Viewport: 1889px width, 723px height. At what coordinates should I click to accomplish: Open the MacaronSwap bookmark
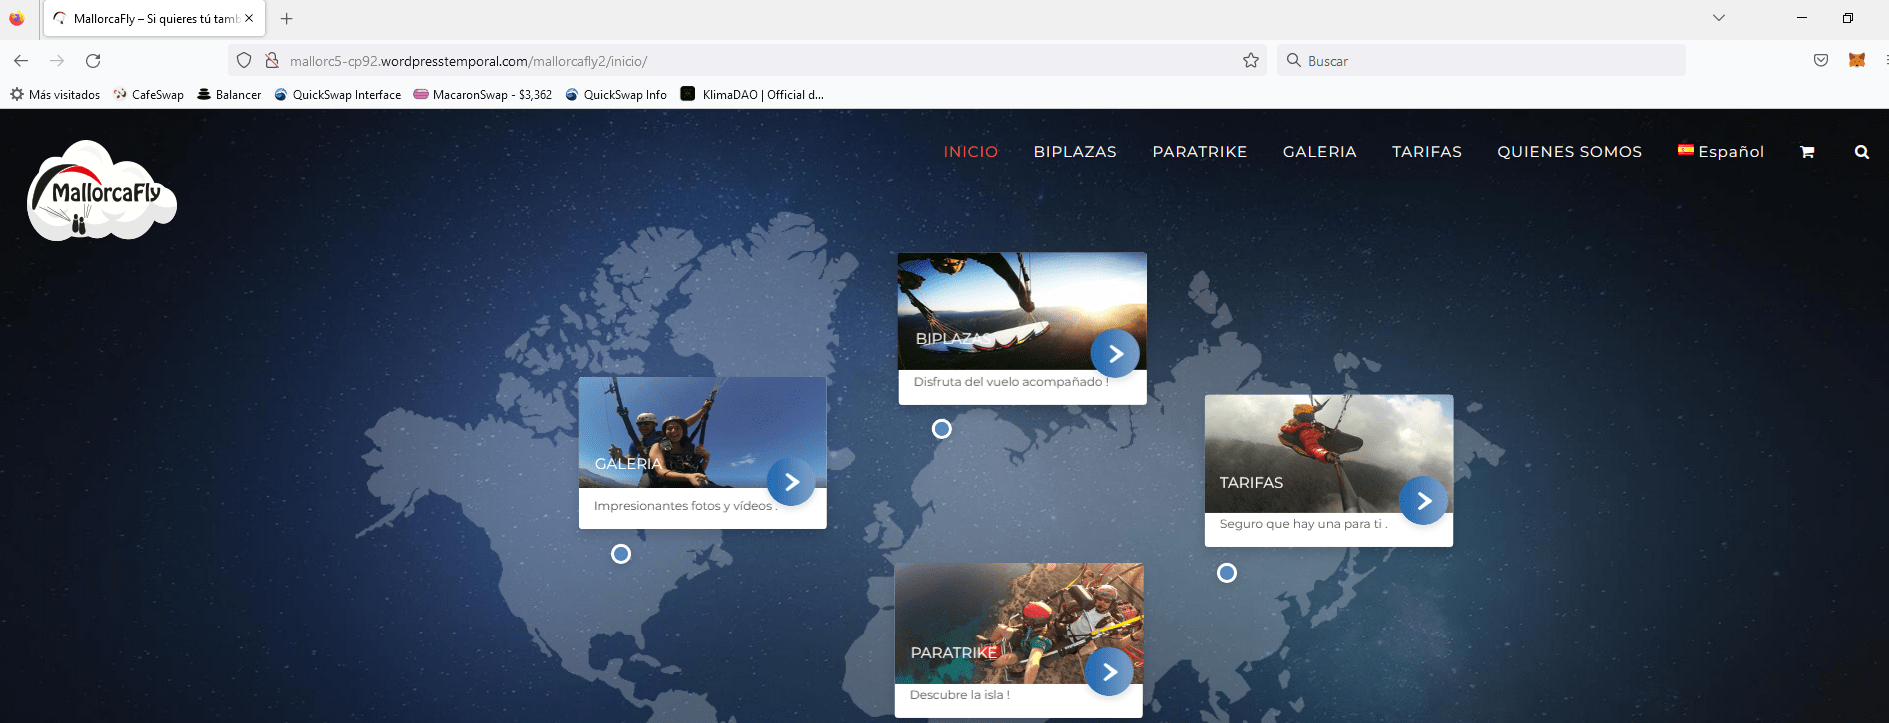[483, 95]
